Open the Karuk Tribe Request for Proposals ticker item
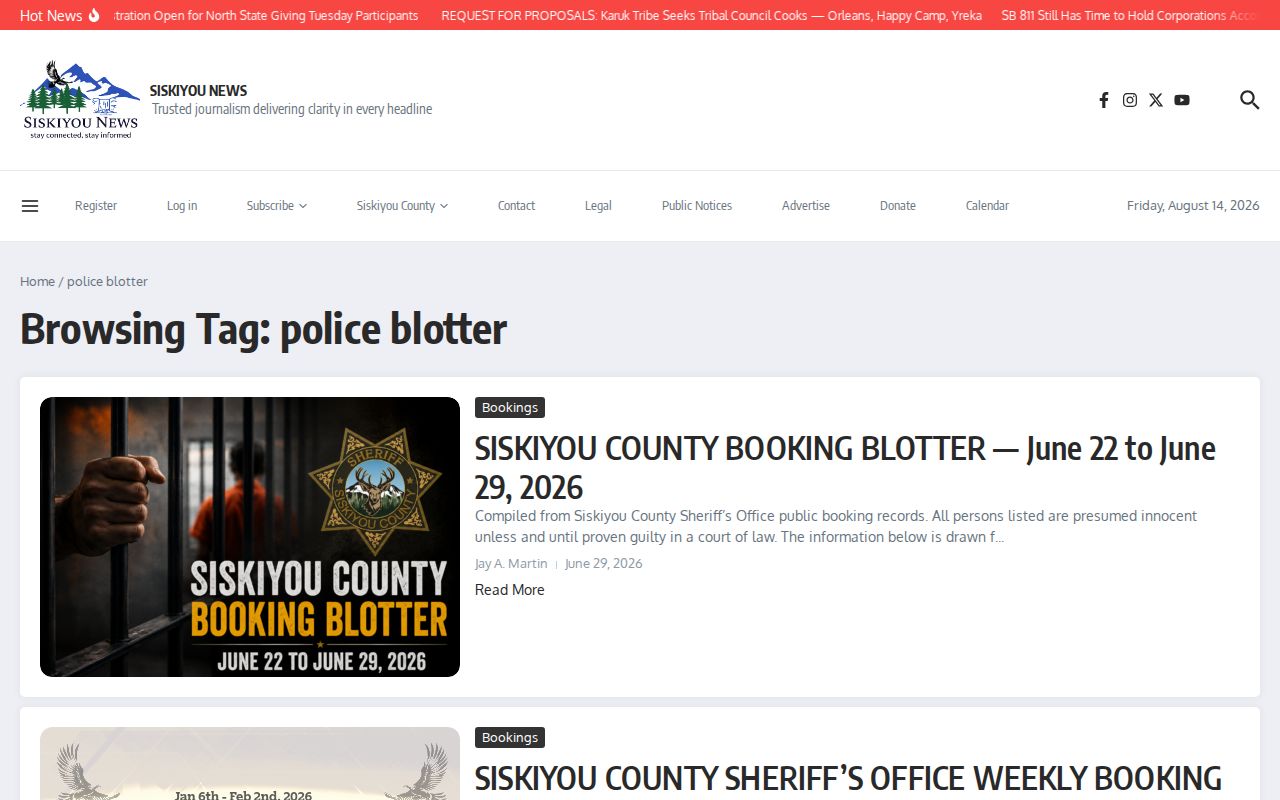1280x800 pixels. [x=711, y=15]
